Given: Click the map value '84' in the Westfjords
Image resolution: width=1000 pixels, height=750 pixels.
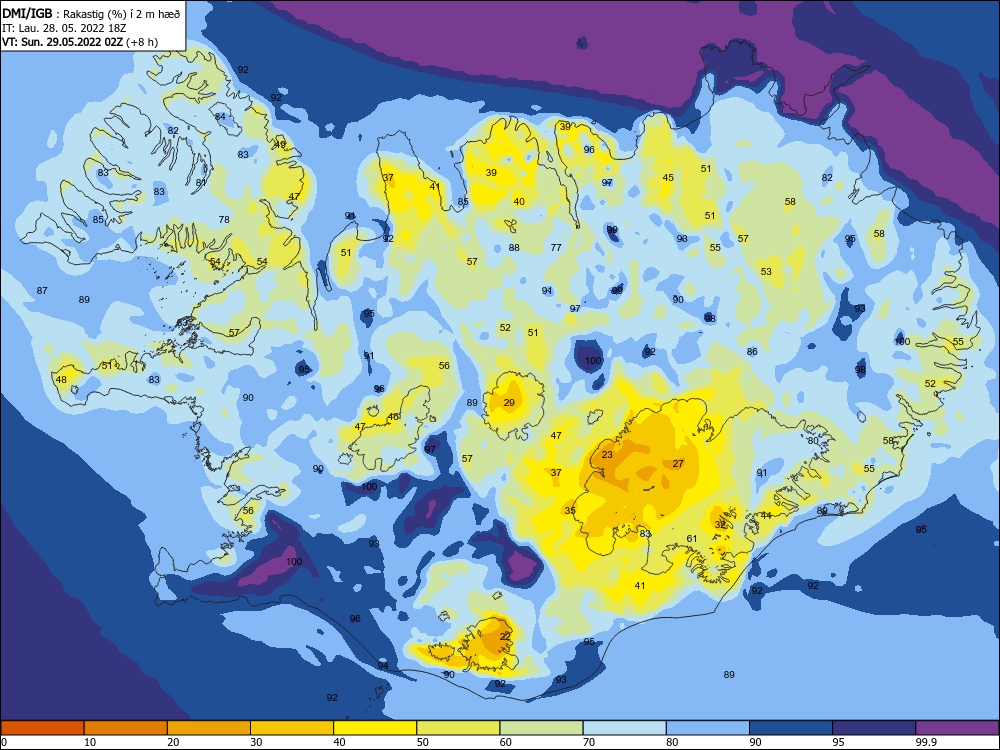Looking at the screenshot, I should [220, 116].
